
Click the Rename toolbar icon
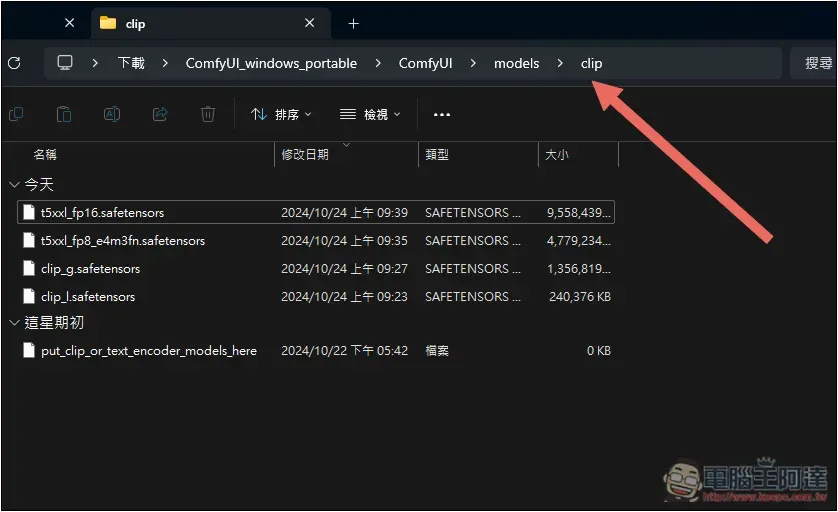112,115
